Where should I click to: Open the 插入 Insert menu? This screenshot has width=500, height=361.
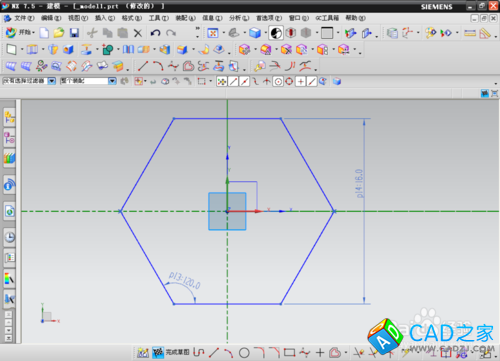(105, 18)
